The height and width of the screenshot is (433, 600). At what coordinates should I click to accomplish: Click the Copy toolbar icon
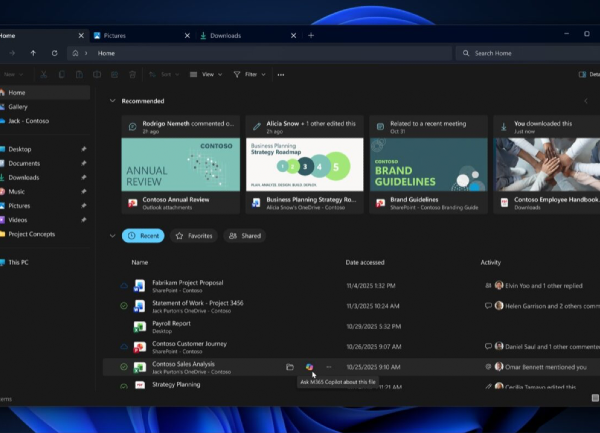pos(61,75)
